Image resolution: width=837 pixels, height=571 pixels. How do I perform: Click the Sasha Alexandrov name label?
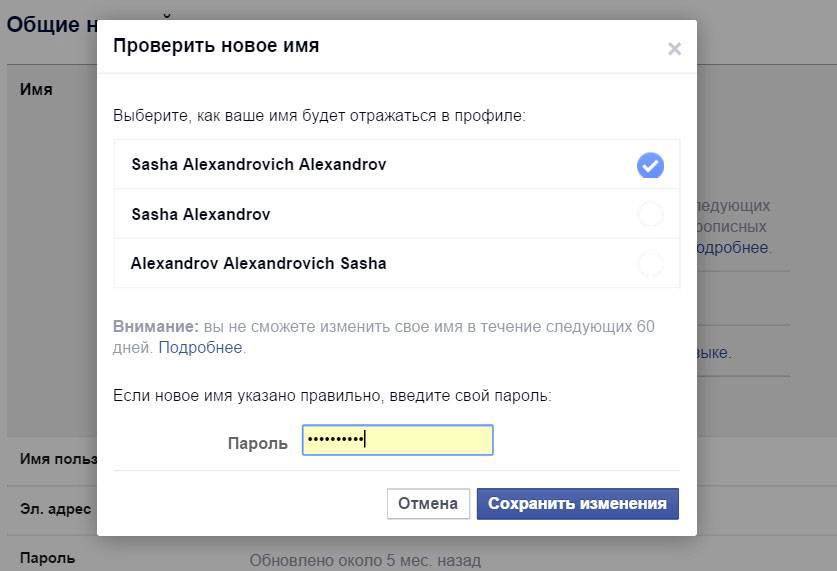coord(200,214)
